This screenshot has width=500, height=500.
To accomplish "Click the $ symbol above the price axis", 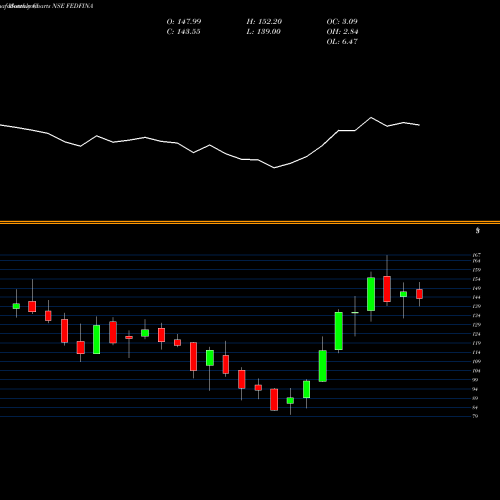I will [478, 230].
